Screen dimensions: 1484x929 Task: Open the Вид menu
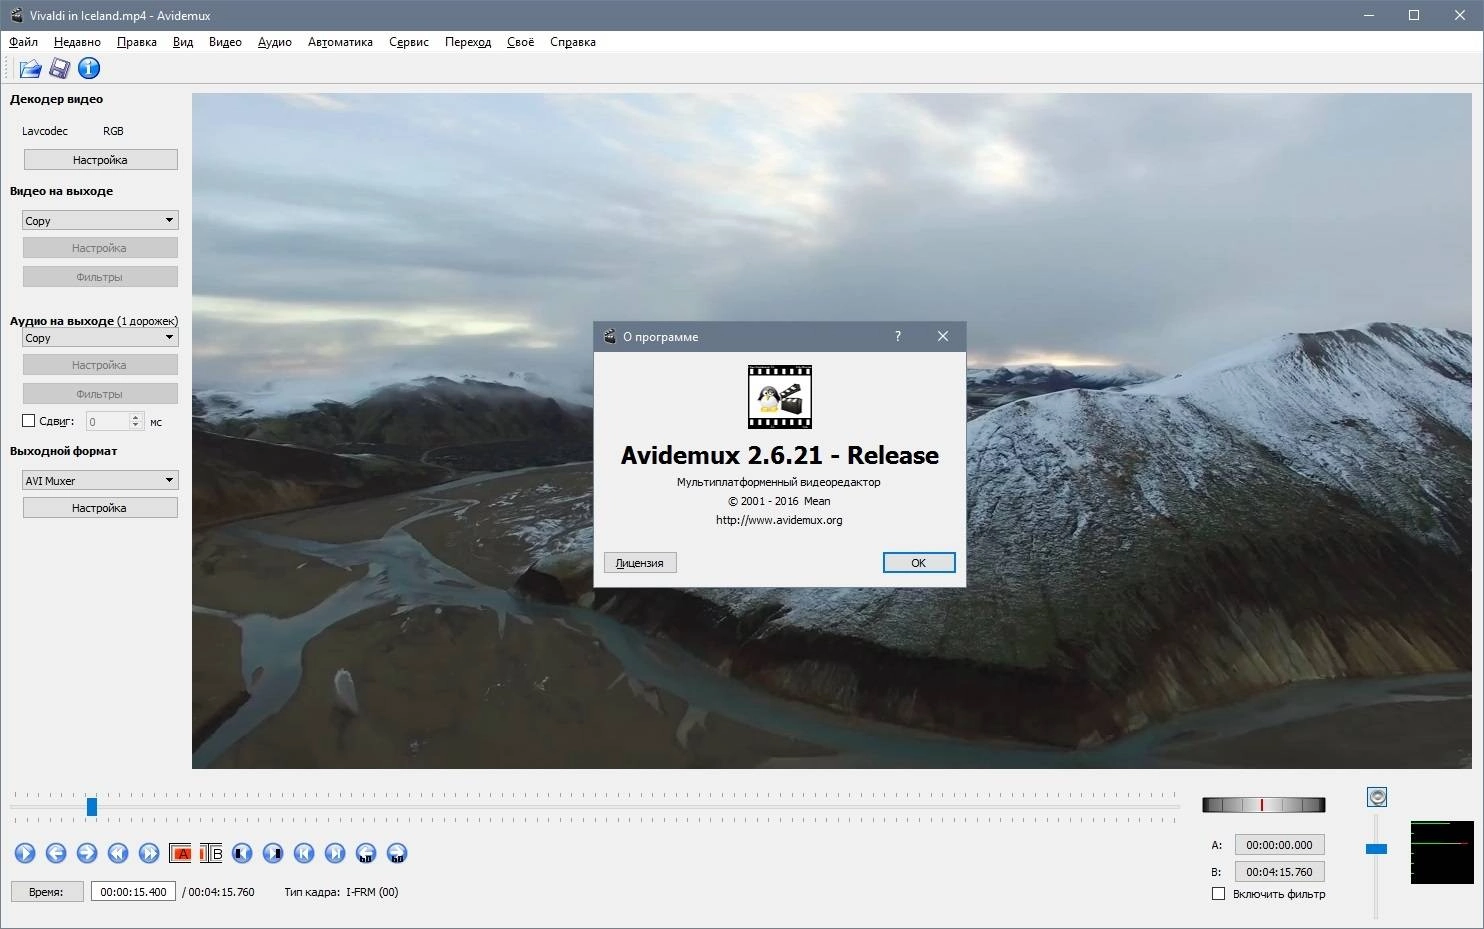(x=183, y=42)
